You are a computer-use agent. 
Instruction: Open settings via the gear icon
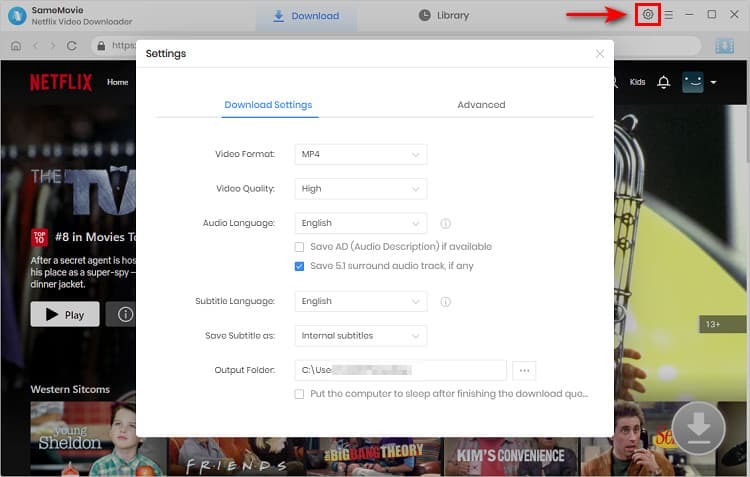click(x=648, y=15)
